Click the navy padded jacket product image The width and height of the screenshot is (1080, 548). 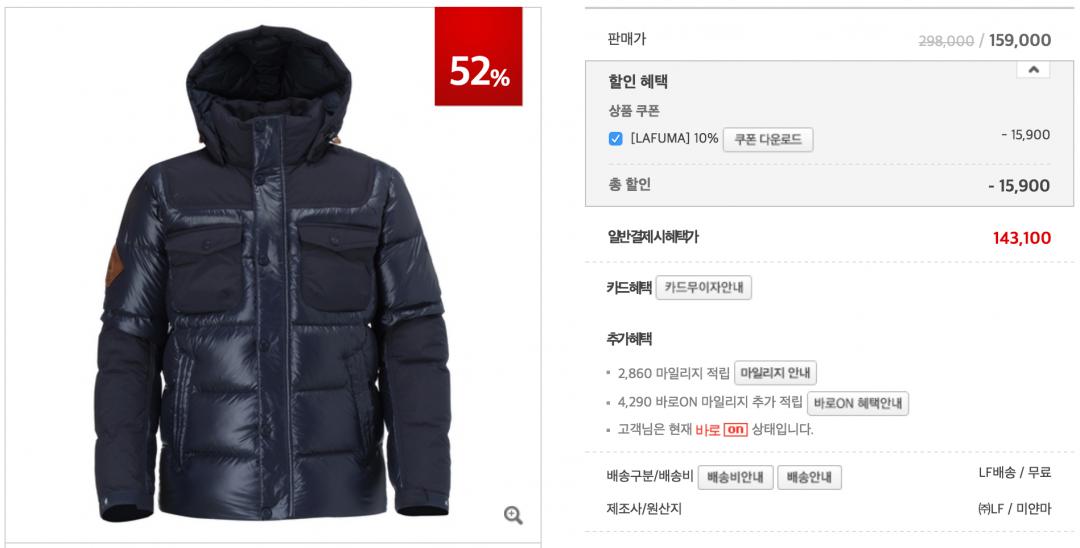[x=272, y=273]
